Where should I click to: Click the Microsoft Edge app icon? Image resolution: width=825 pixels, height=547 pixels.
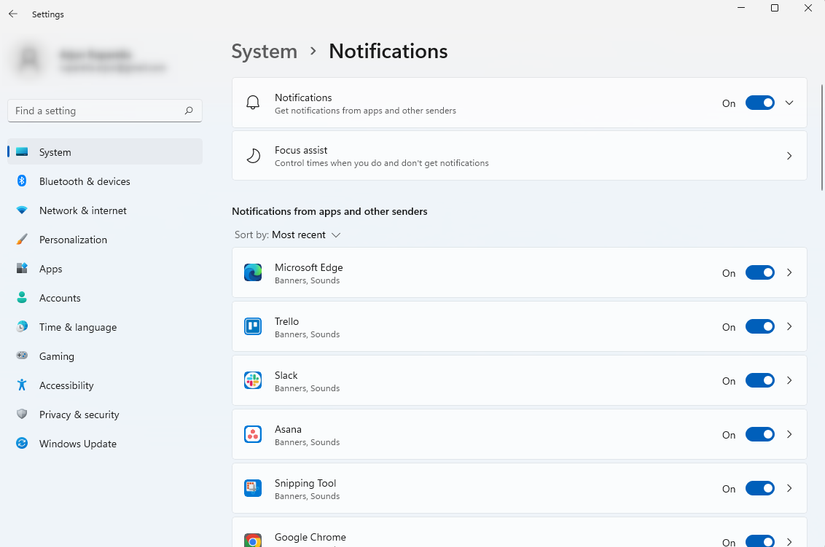coord(253,273)
